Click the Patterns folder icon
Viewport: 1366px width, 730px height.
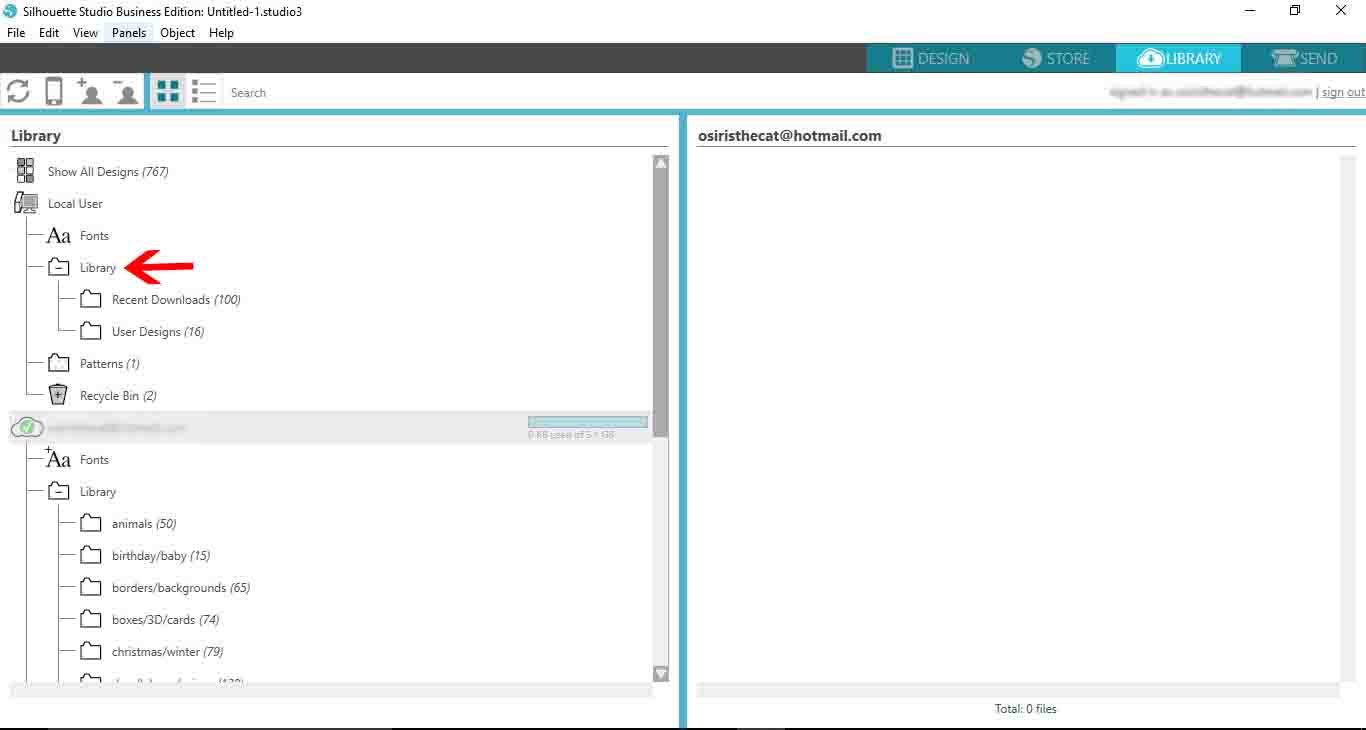coord(58,363)
